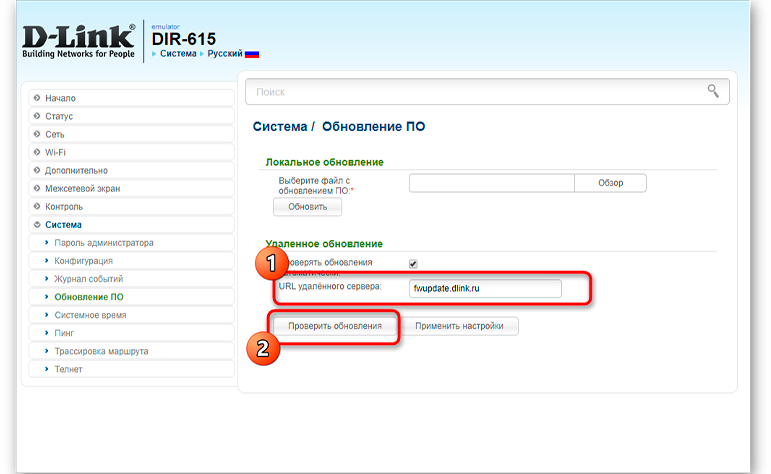Image resolution: width=771 pixels, height=474 pixels.
Task: Expand the Wi-Fi section arrow
Action: [x=37, y=152]
